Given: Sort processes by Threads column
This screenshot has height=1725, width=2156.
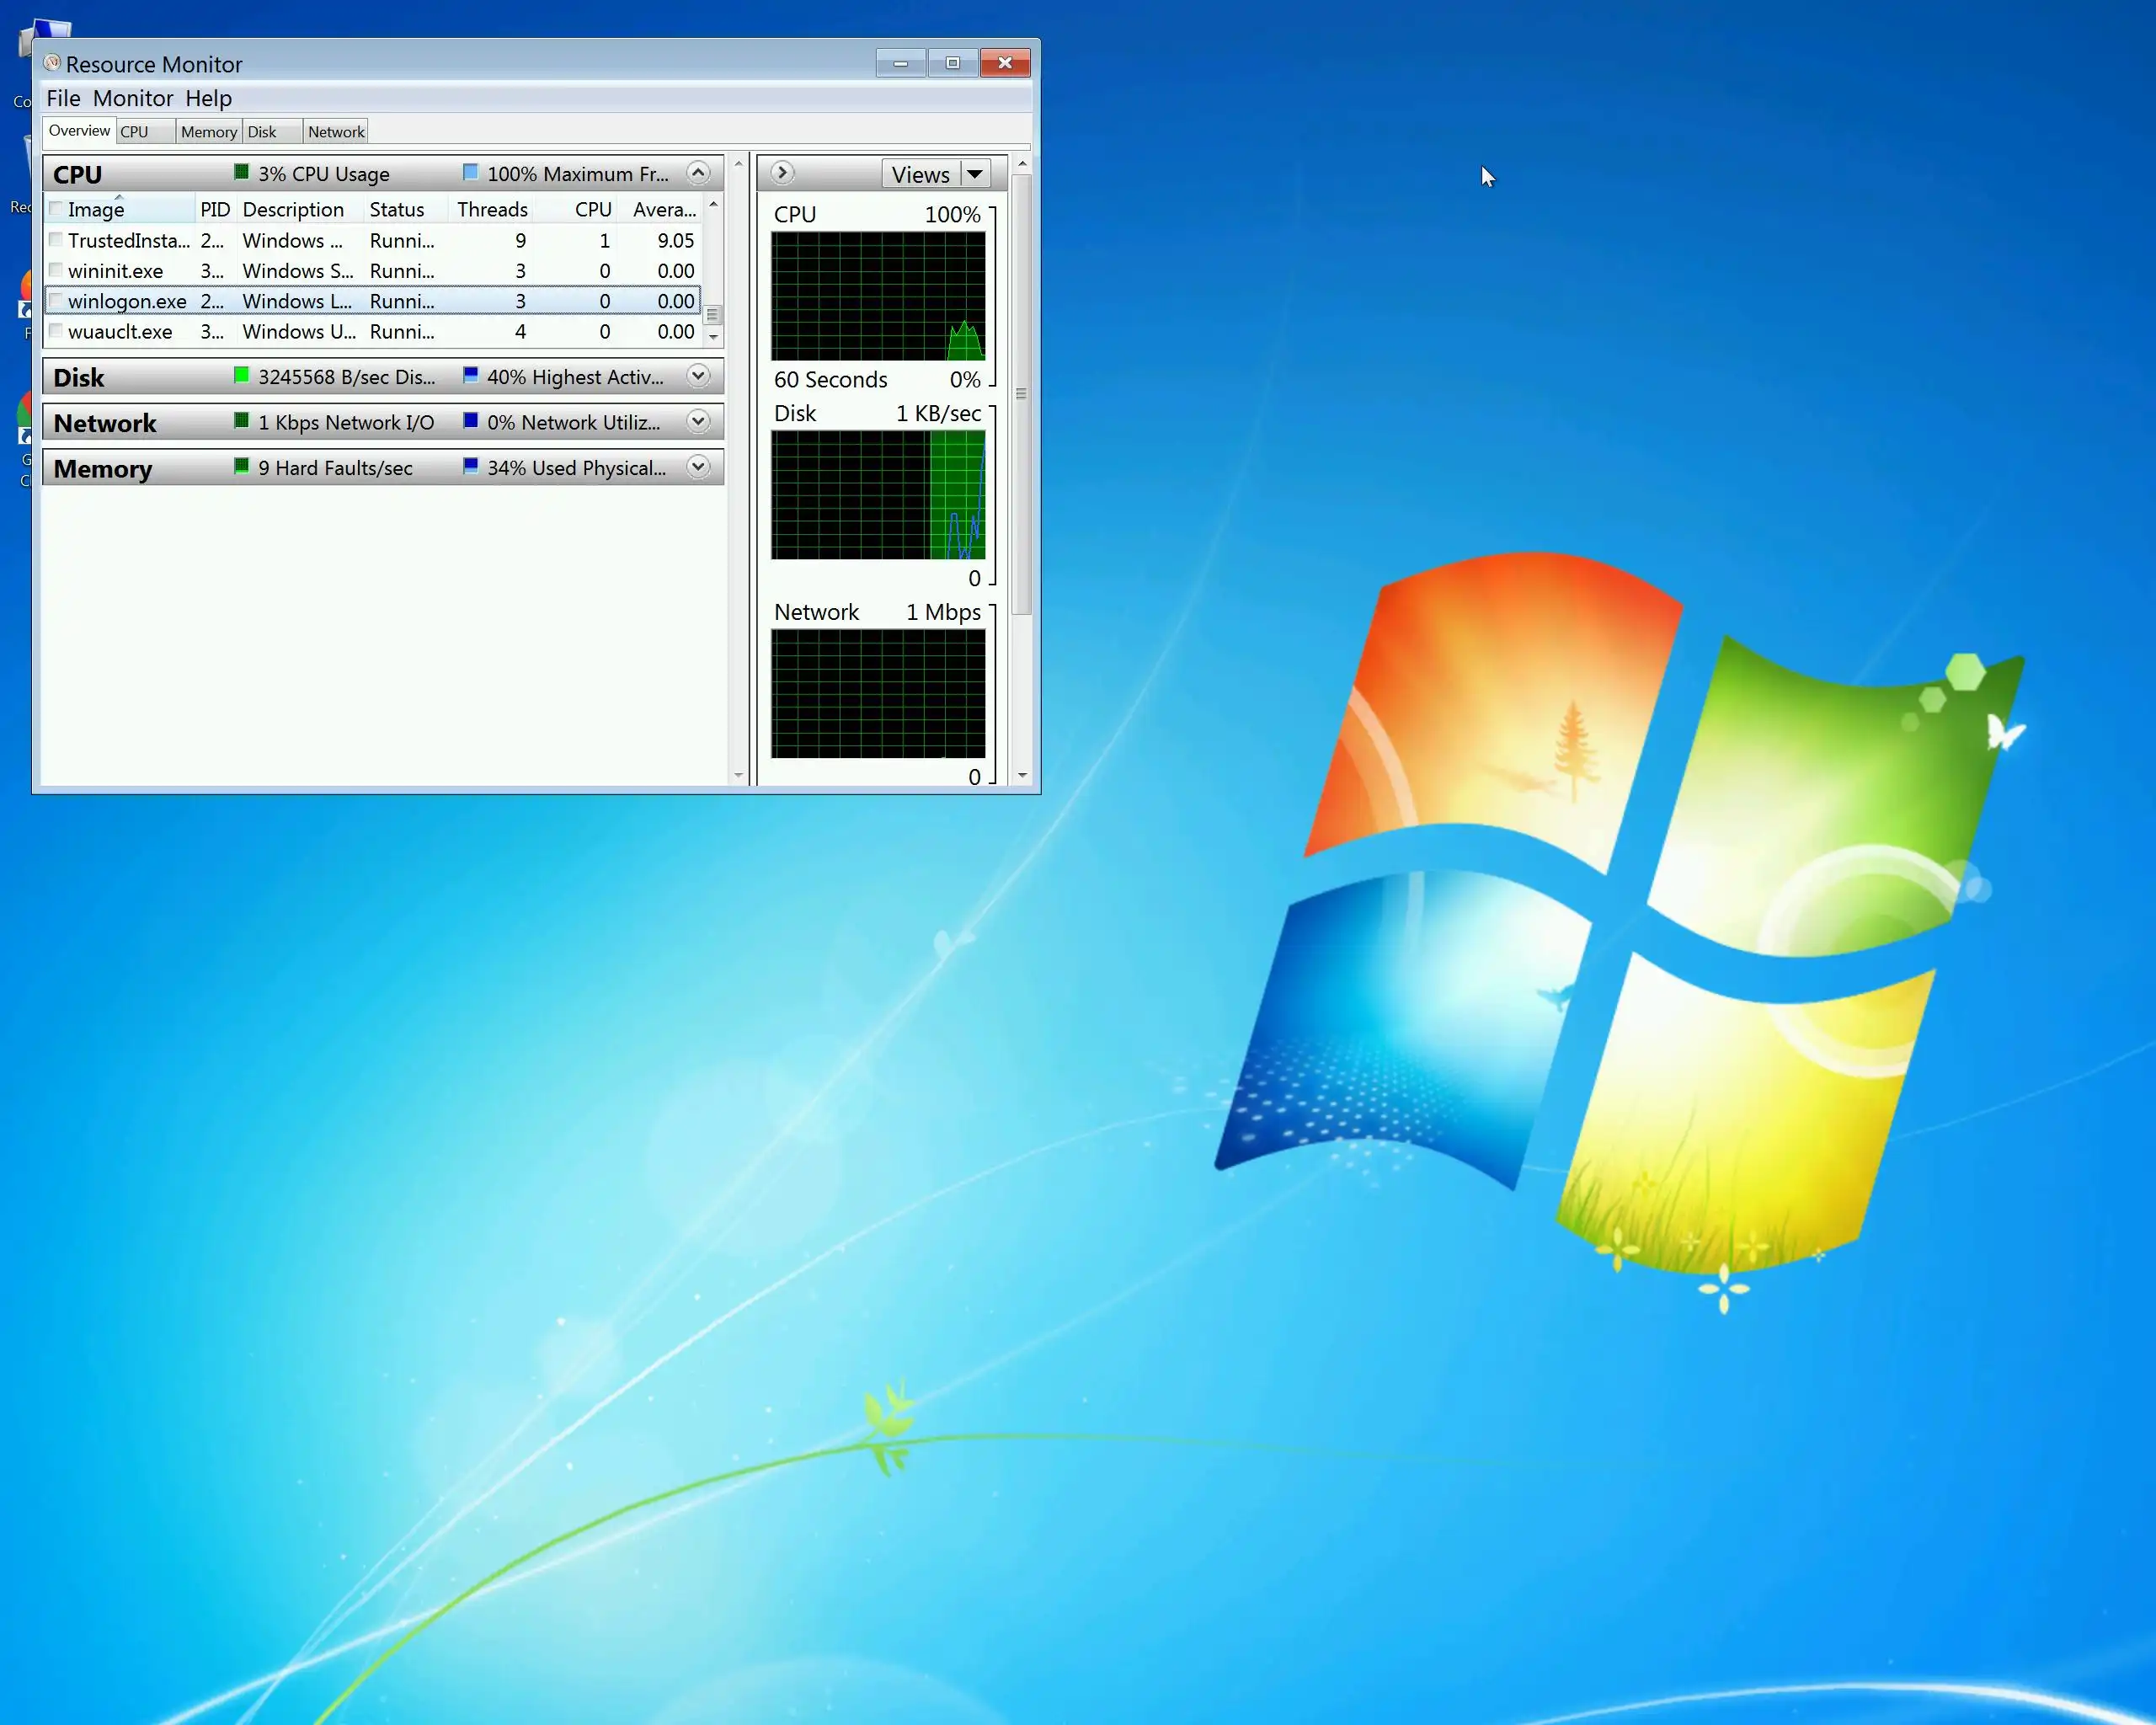Looking at the screenshot, I should [491, 209].
